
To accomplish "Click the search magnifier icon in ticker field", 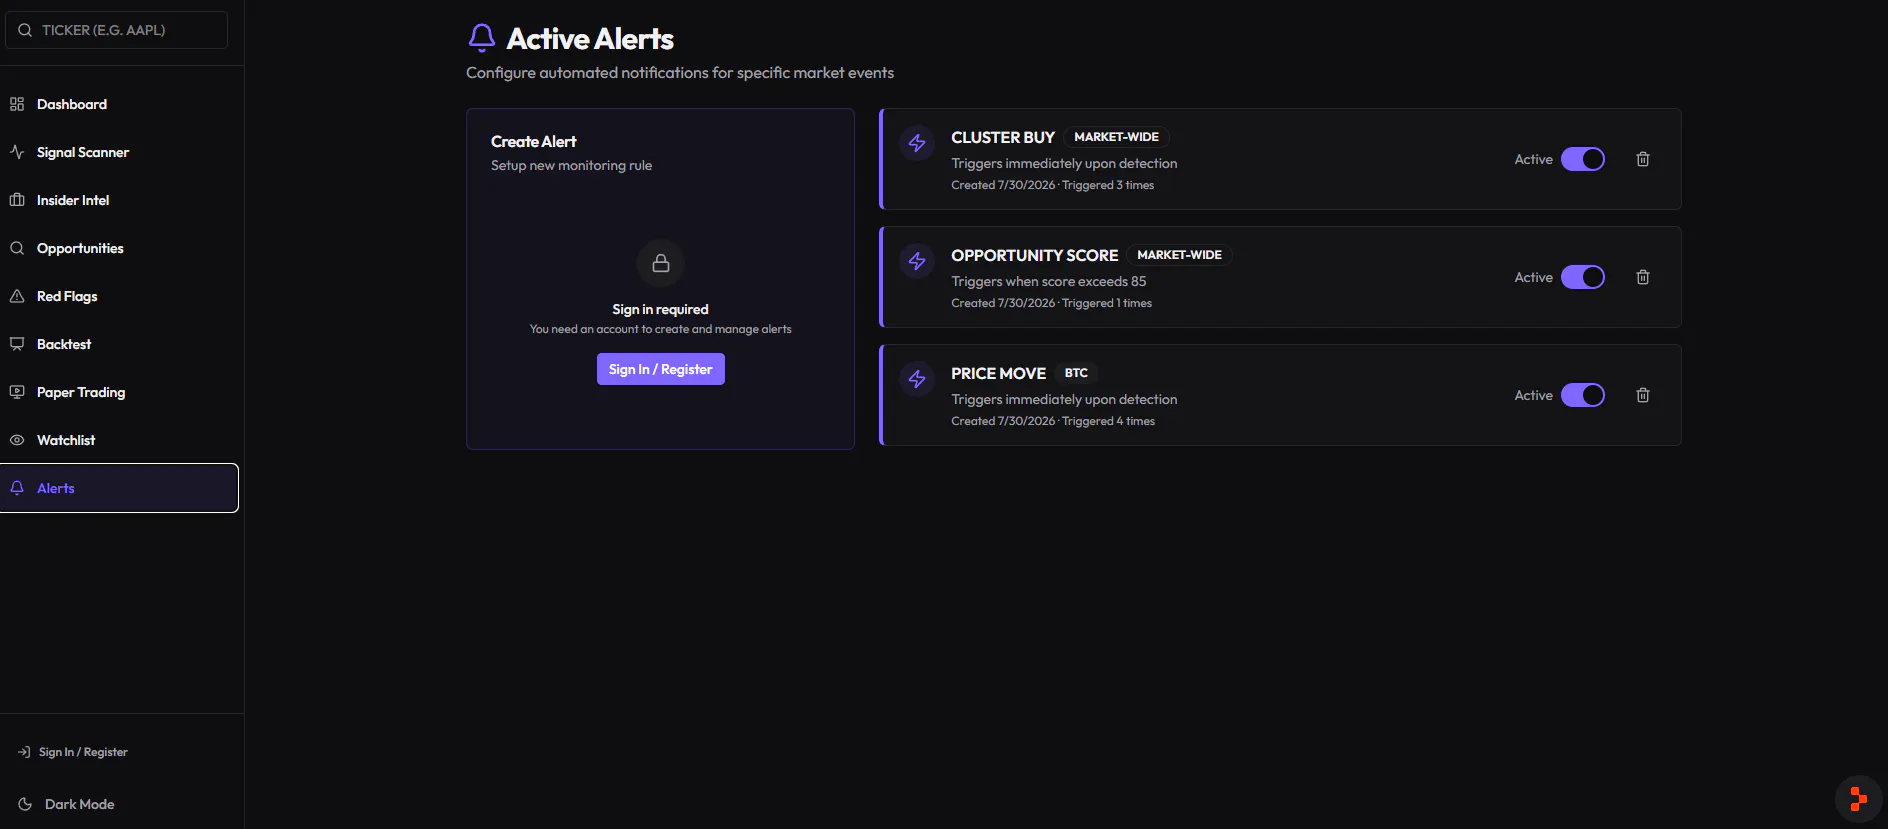I will [25, 30].
